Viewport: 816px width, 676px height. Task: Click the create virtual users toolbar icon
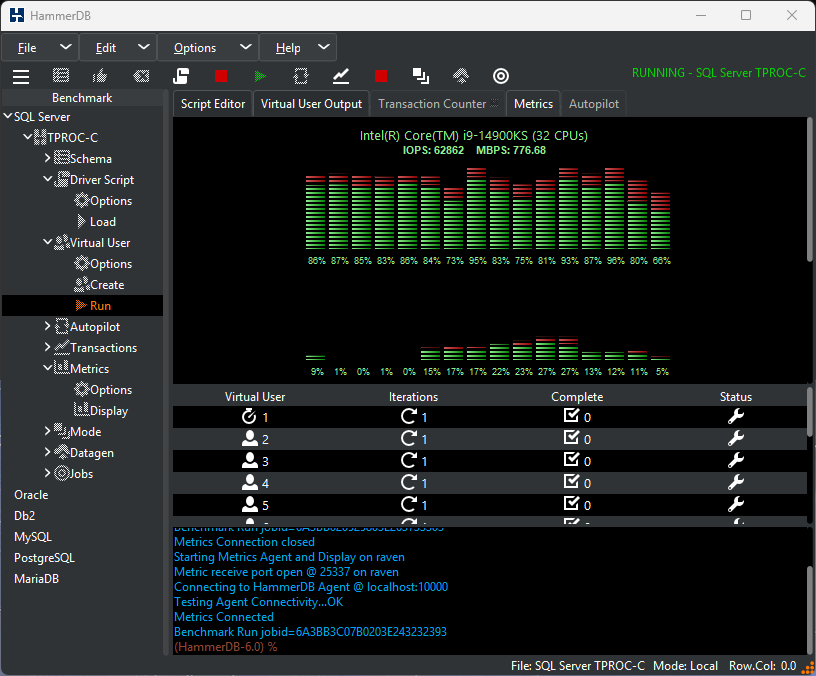181,76
